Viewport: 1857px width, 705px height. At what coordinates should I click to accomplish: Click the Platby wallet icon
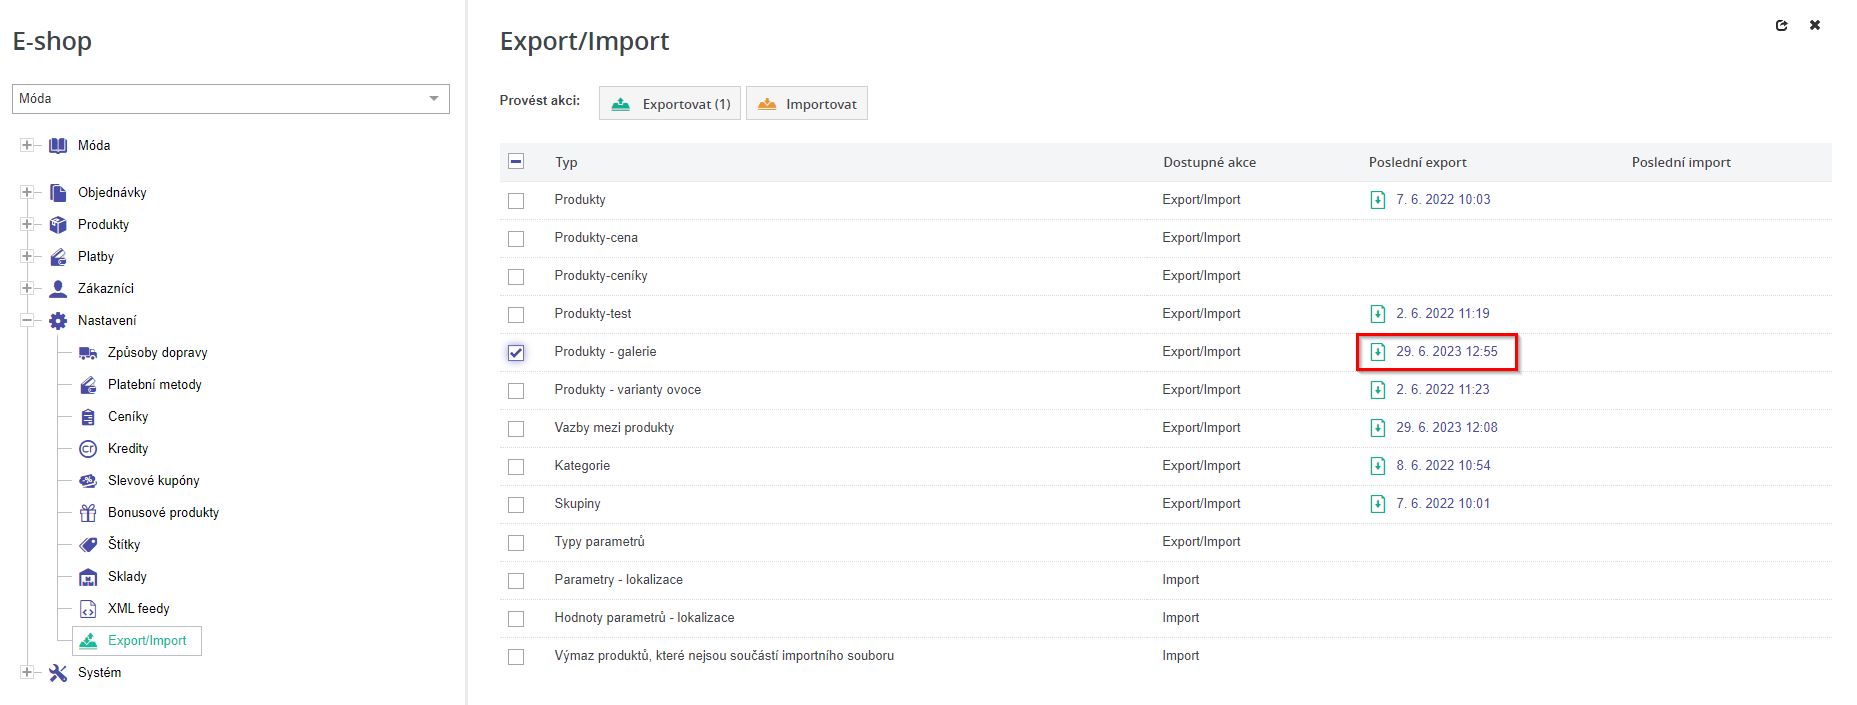(58, 257)
